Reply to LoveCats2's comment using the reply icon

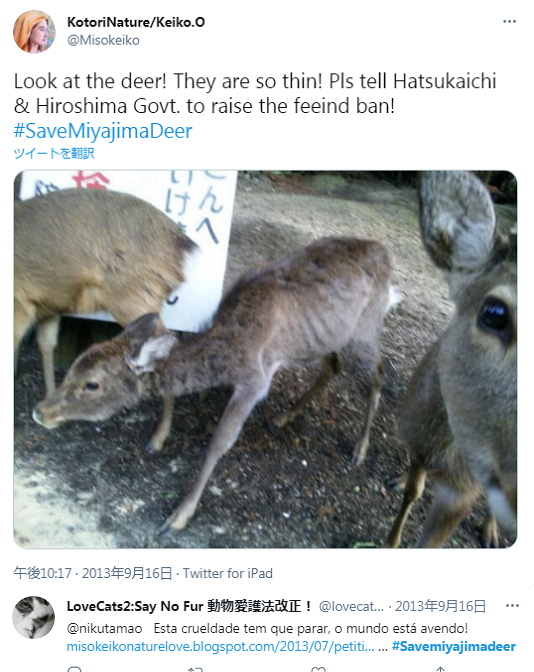click(x=75, y=669)
